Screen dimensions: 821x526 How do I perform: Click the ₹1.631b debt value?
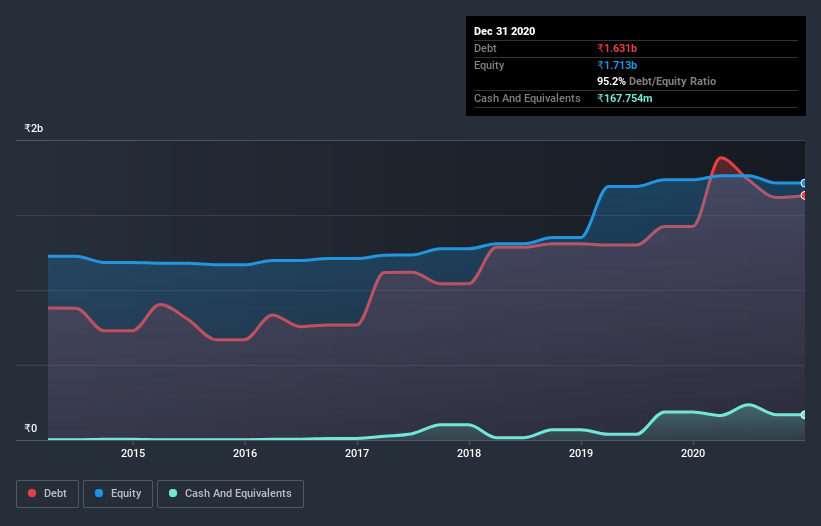coord(617,48)
